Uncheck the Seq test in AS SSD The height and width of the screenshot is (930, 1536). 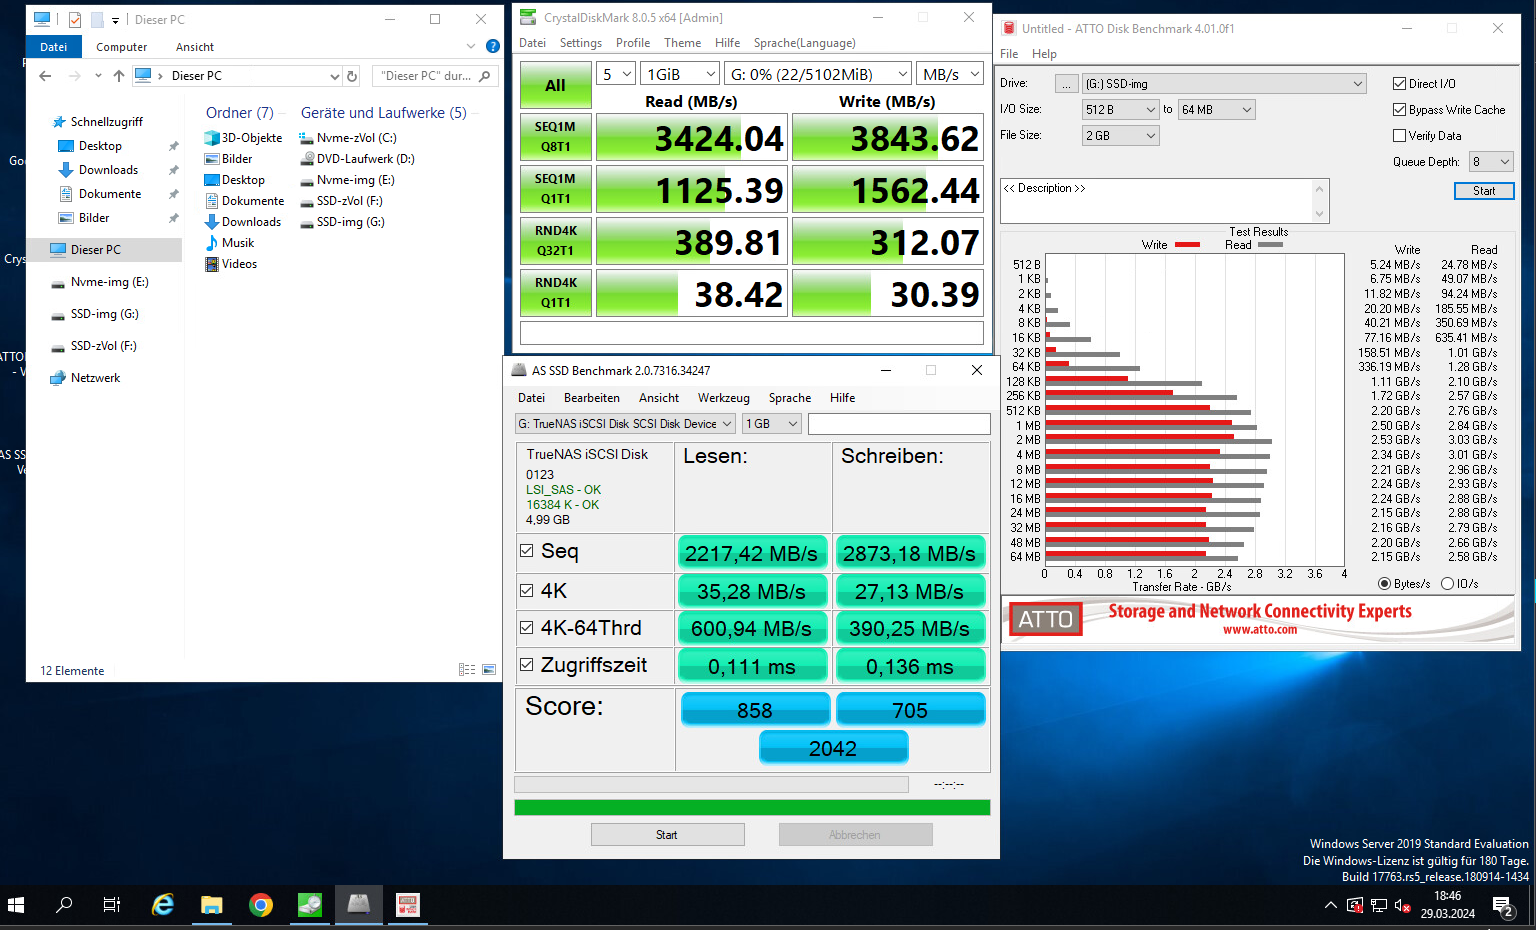click(x=527, y=551)
